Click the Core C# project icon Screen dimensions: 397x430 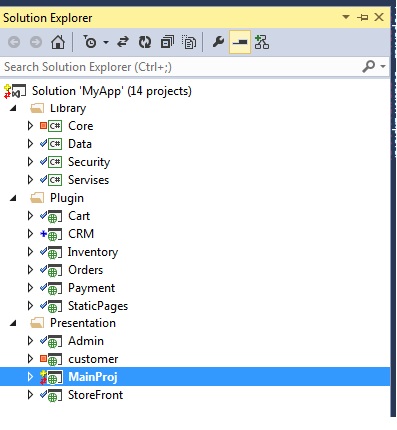(x=55, y=126)
